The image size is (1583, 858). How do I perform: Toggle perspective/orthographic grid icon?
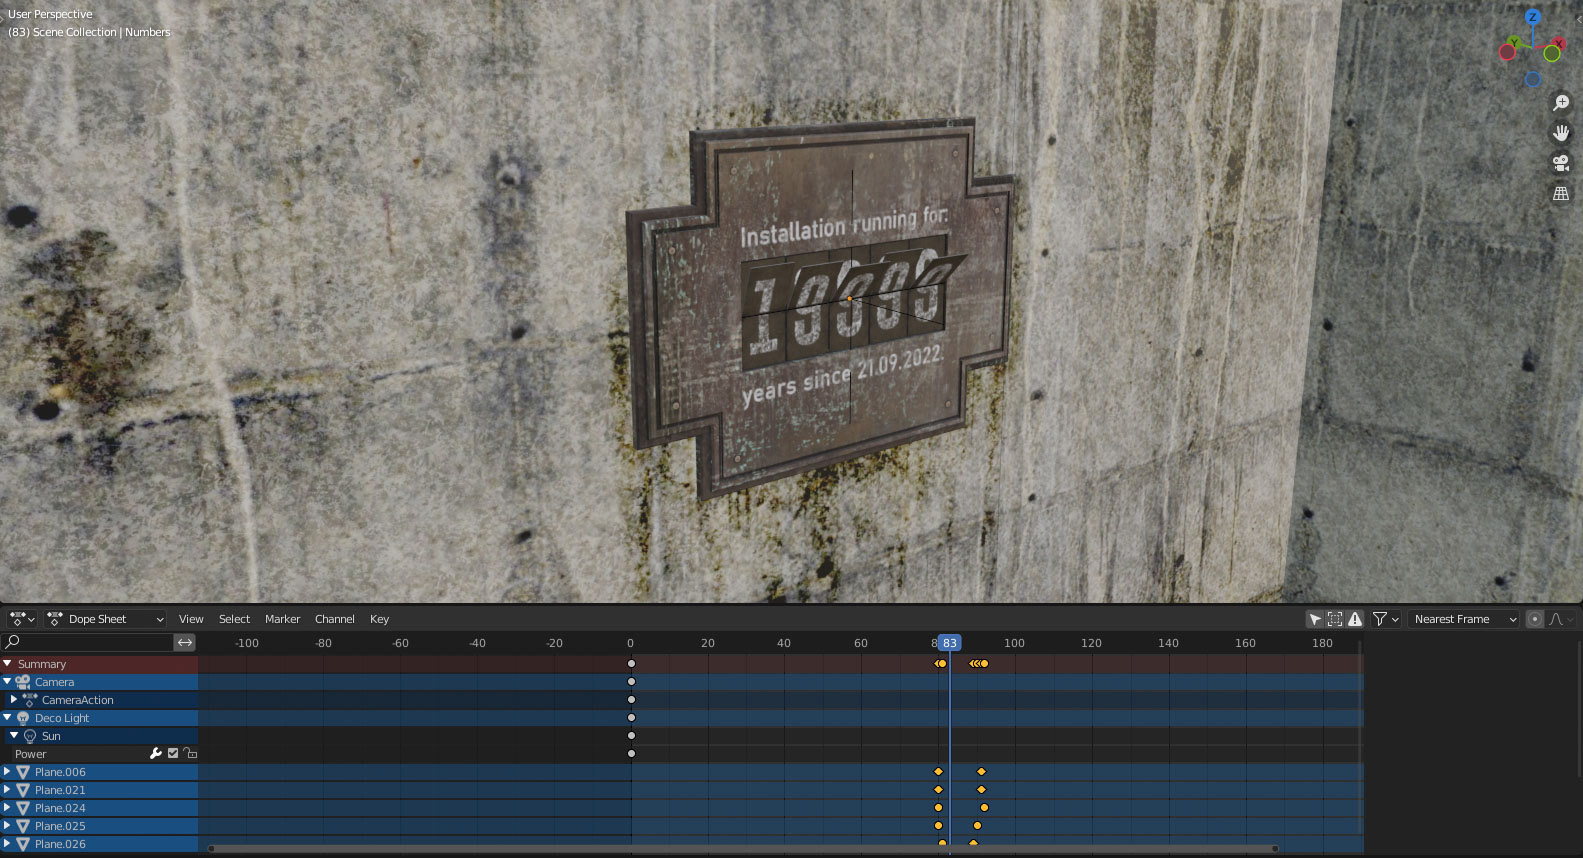click(x=1561, y=193)
